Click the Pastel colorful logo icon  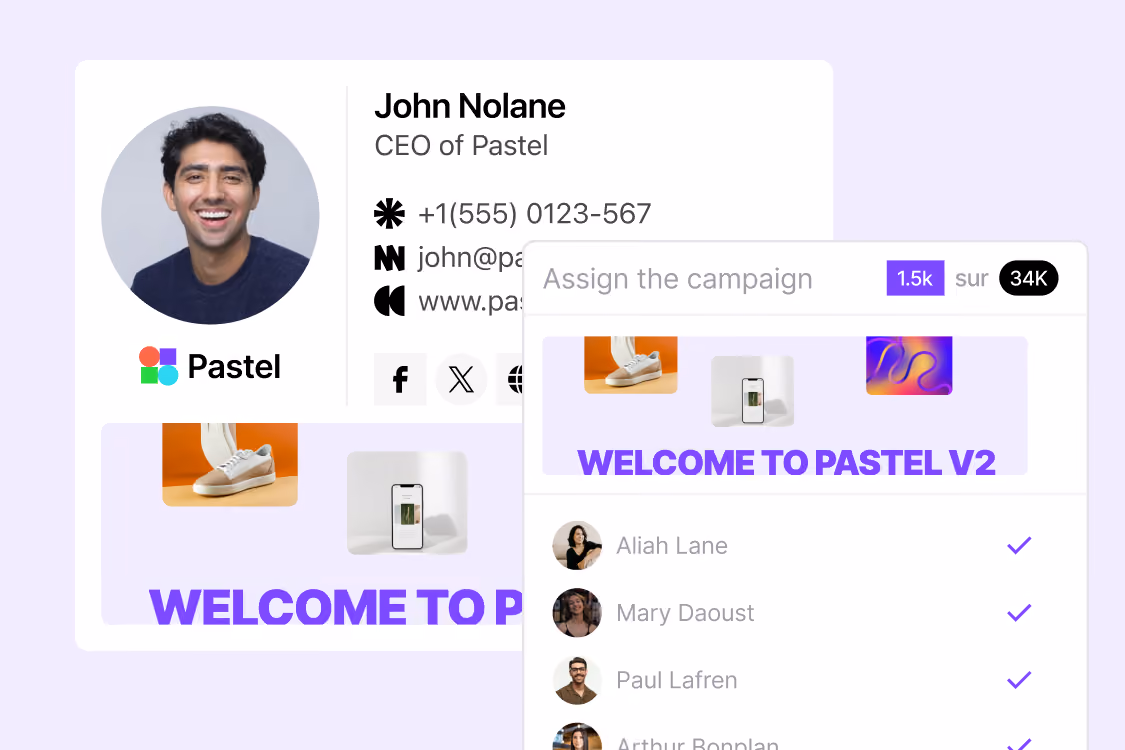159,366
